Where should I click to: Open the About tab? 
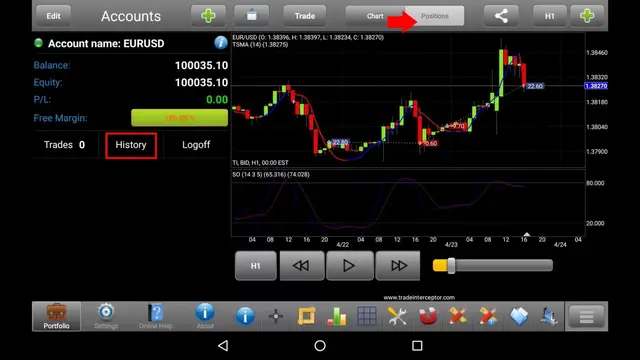[205, 316]
